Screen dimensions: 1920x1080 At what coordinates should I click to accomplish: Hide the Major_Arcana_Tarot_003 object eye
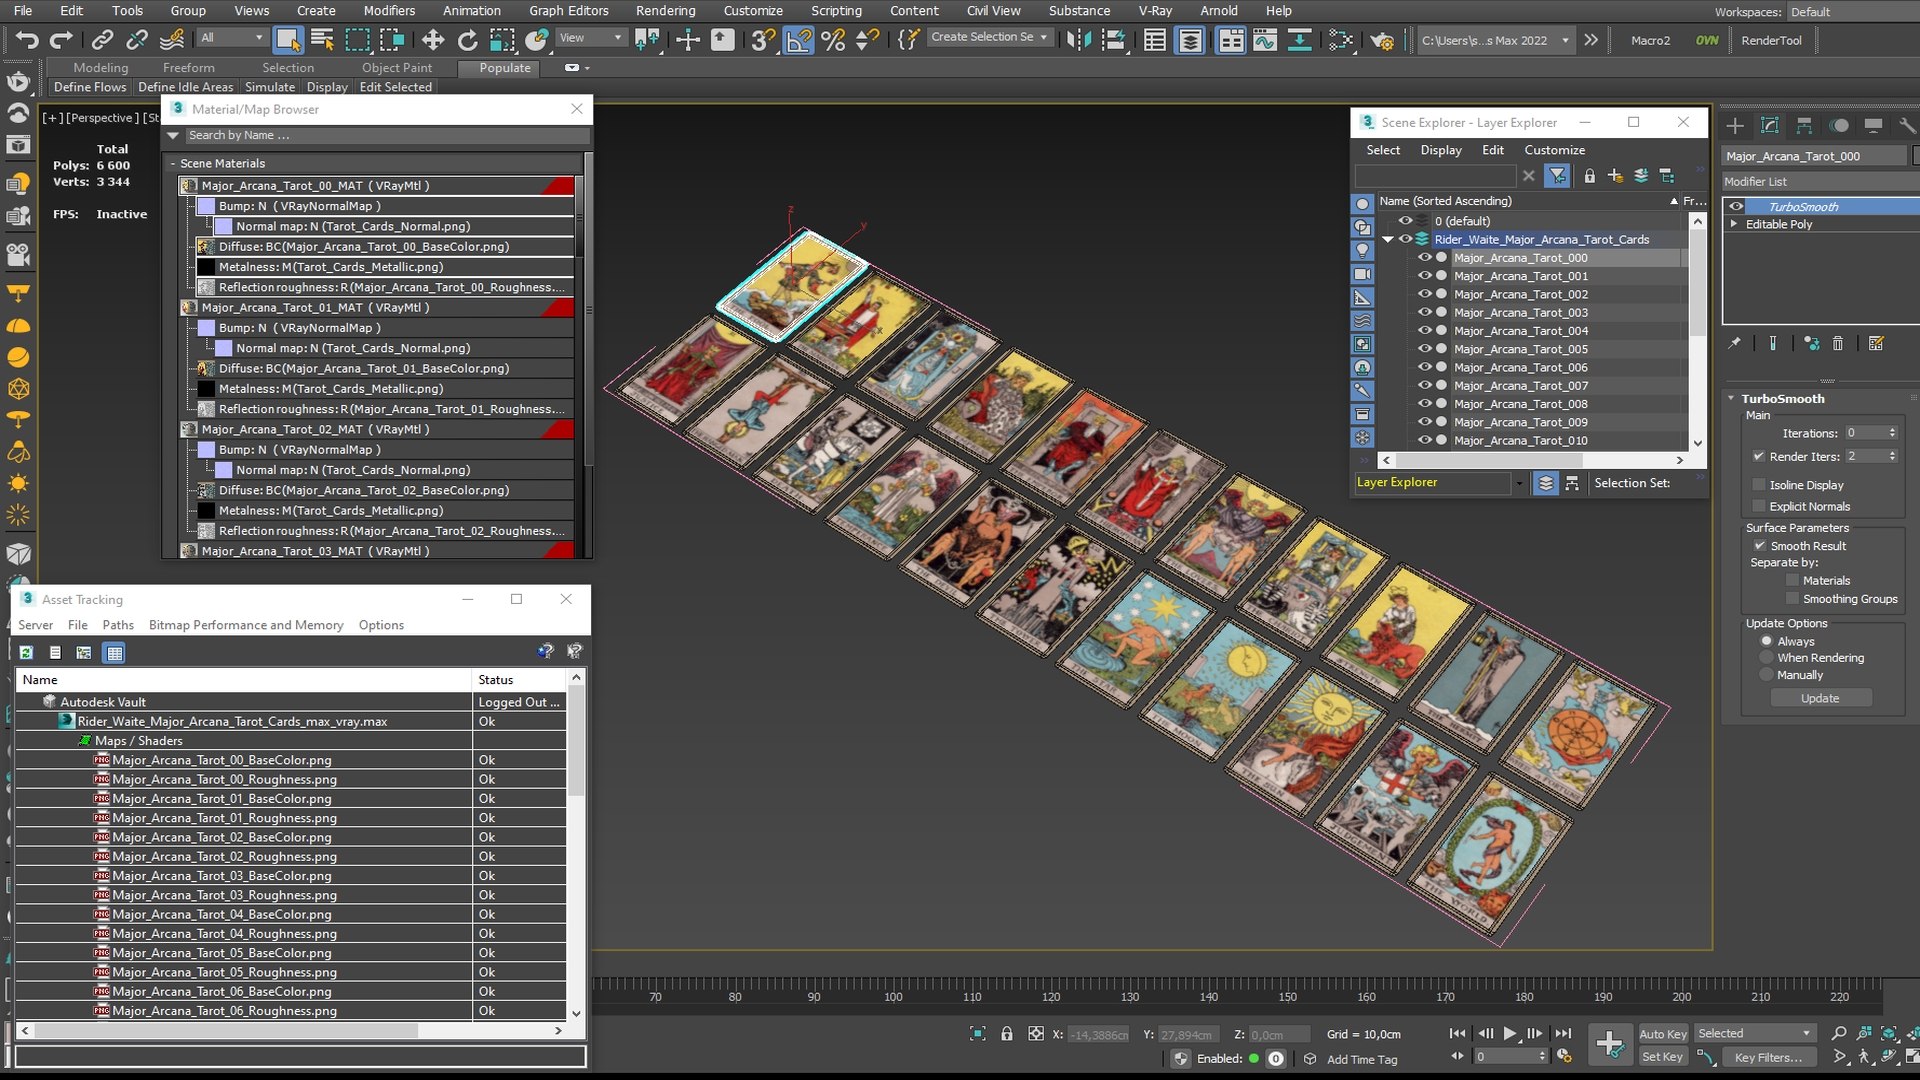pos(1424,313)
